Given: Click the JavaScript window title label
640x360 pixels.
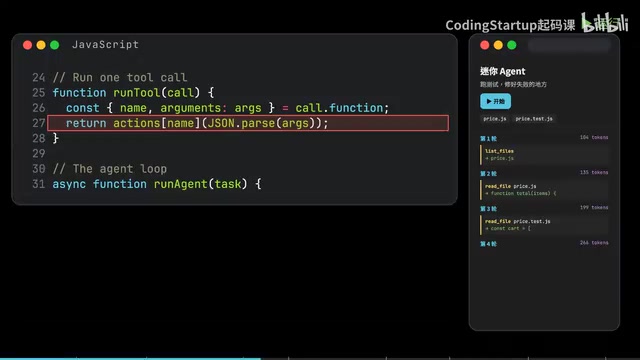Looking at the screenshot, I should pyautogui.click(x=105, y=44).
